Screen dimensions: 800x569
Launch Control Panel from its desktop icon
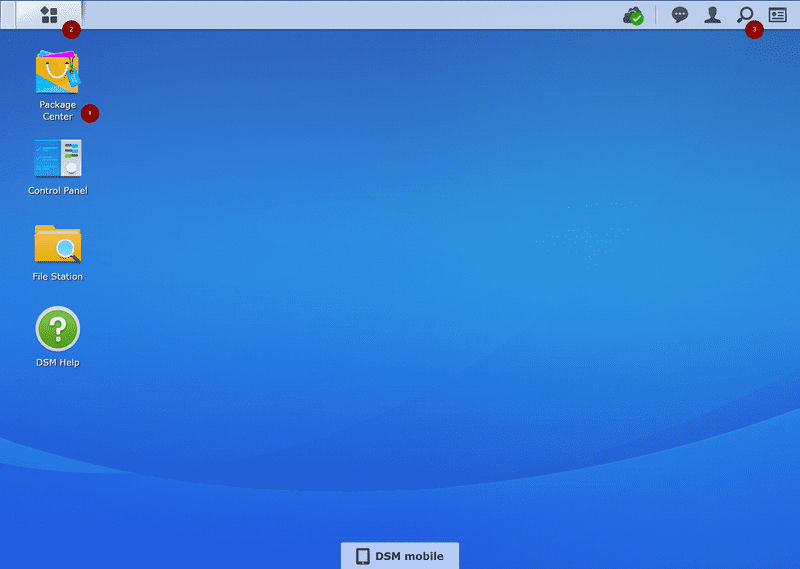point(57,158)
